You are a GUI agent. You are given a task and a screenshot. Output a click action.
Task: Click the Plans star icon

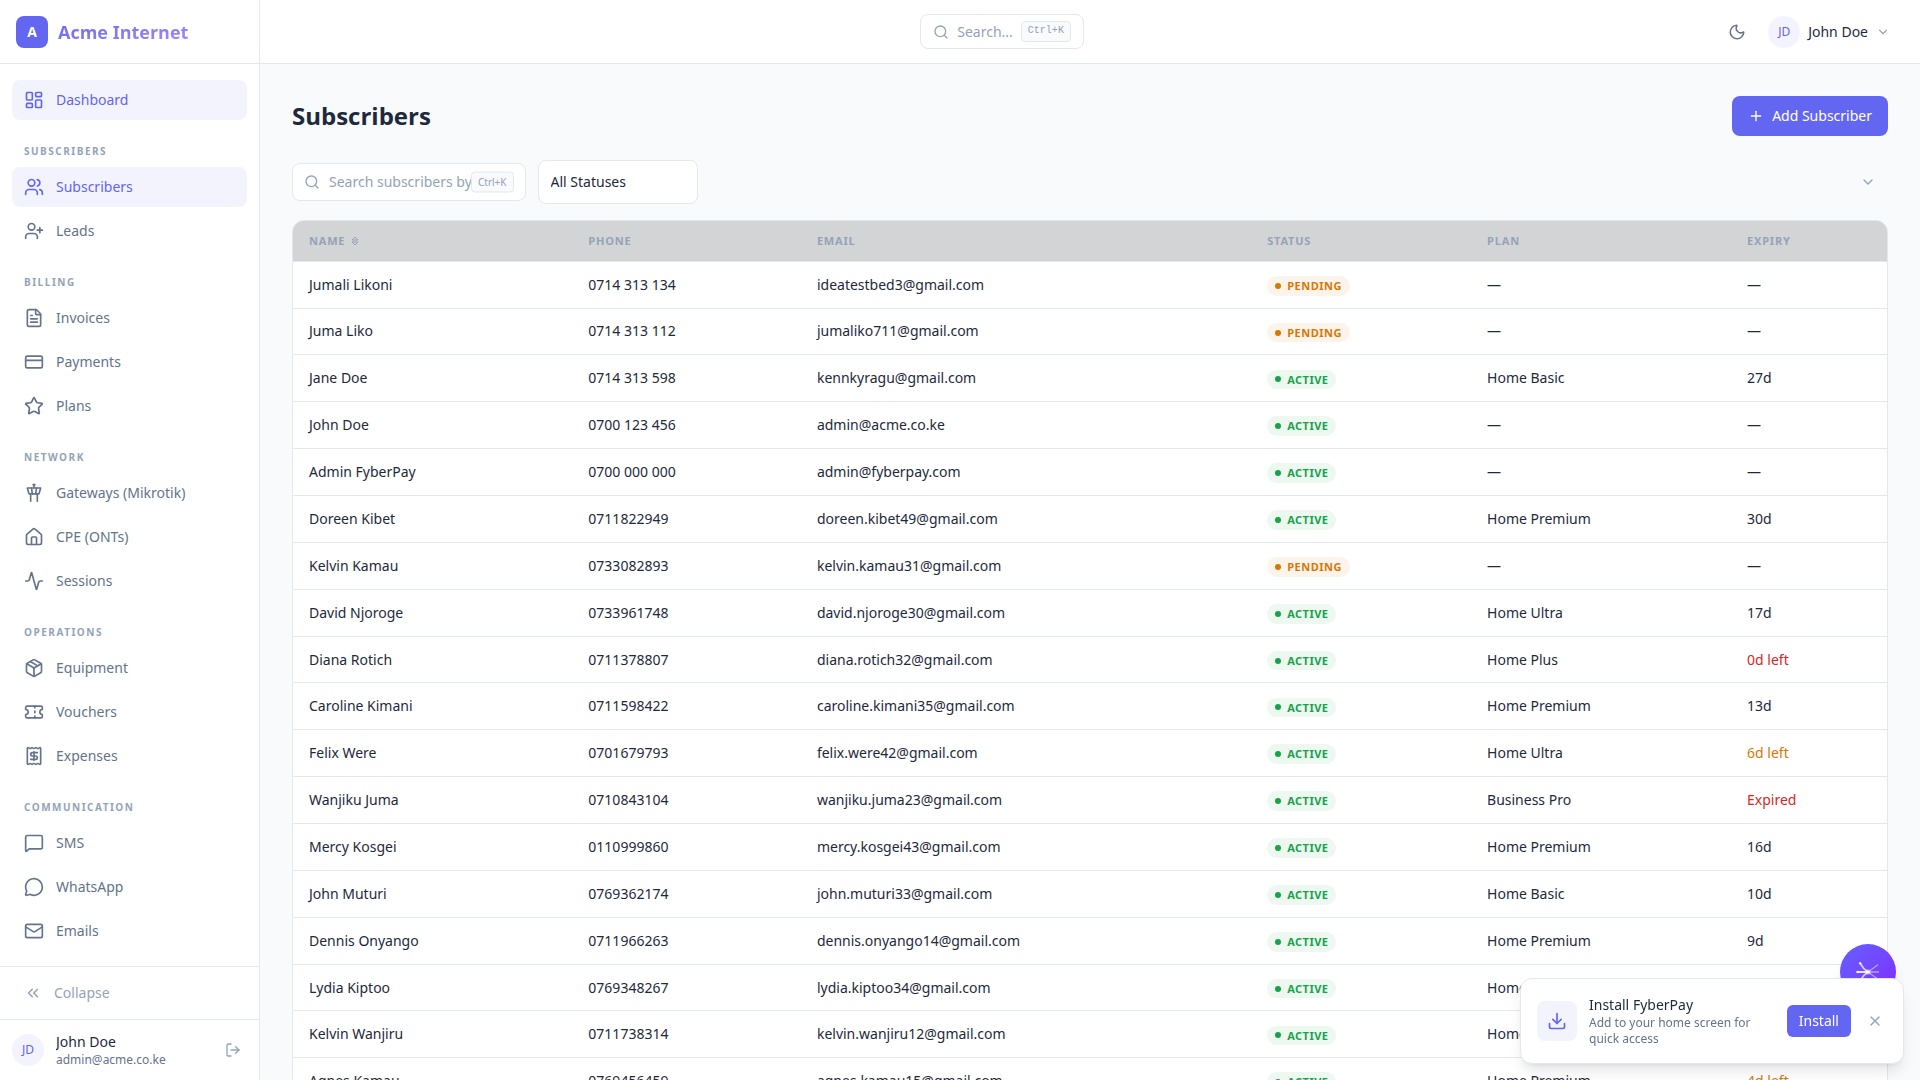[34, 406]
